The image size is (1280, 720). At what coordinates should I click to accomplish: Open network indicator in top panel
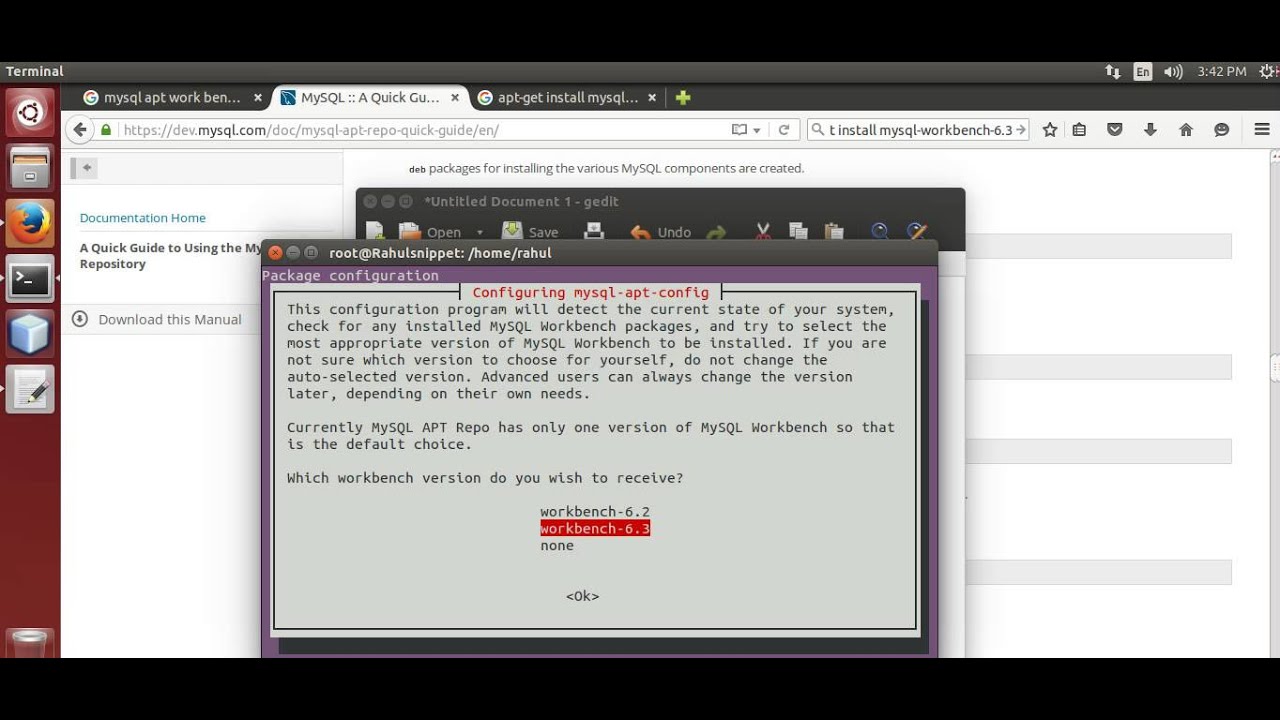[1113, 72]
